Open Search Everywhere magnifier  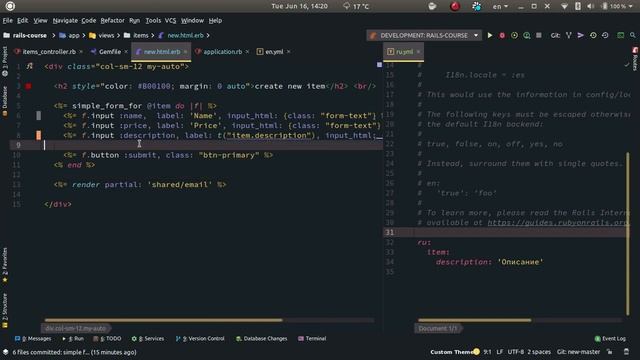pos(633,36)
